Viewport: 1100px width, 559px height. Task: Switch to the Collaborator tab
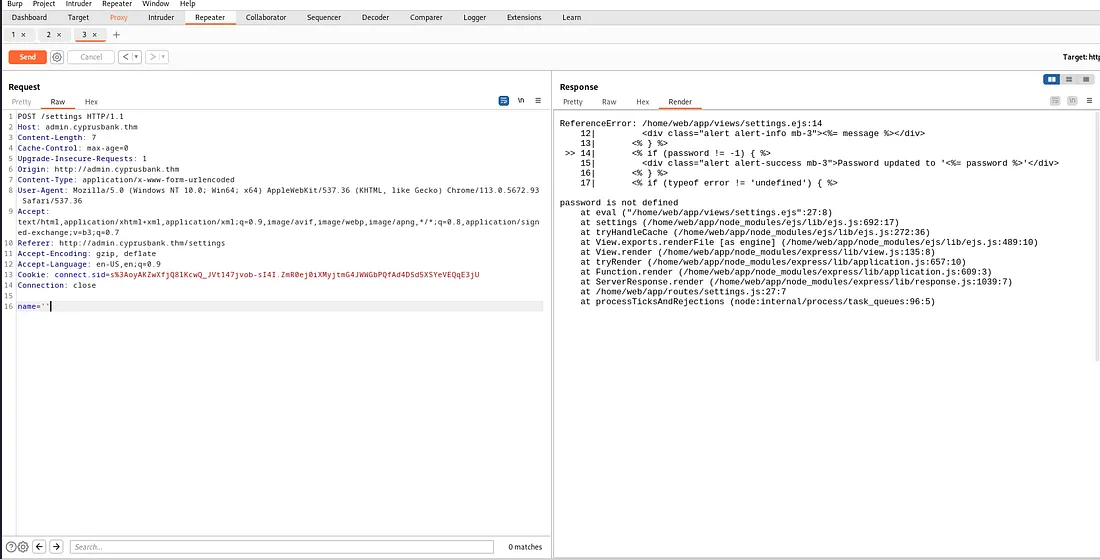(x=266, y=18)
